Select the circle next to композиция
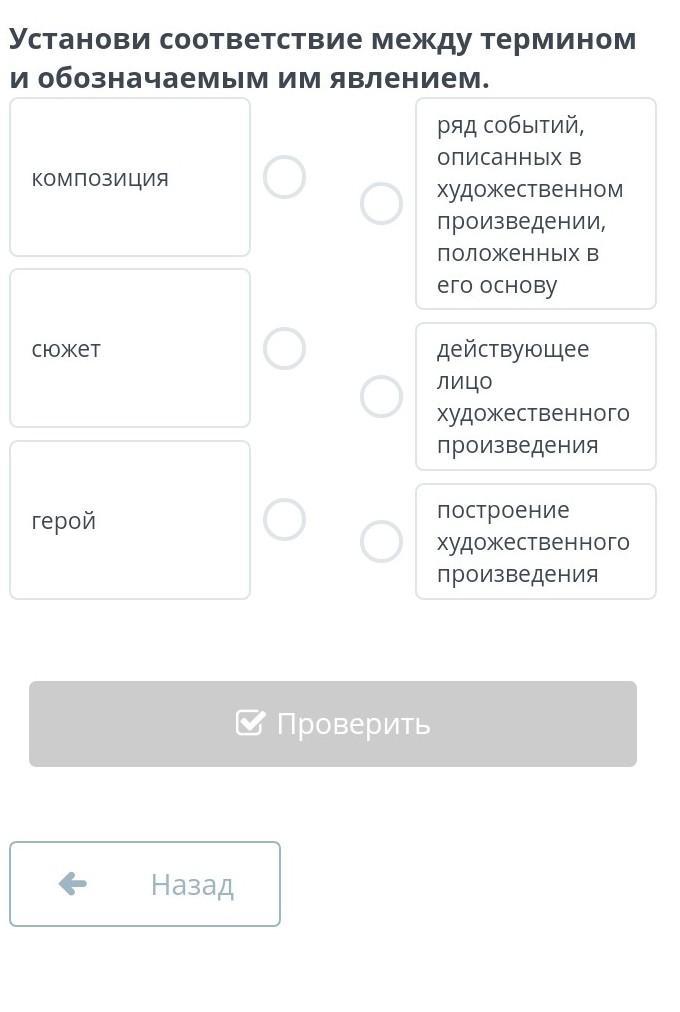Viewport: 680px width, 1012px height. click(284, 177)
